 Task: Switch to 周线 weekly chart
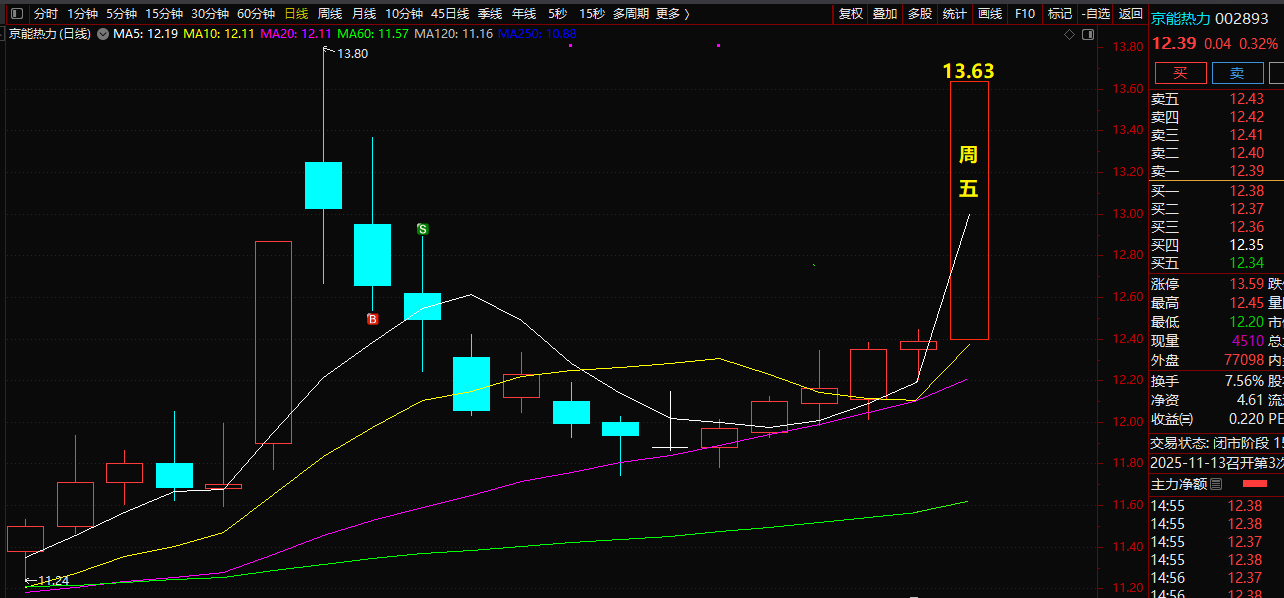click(x=330, y=14)
